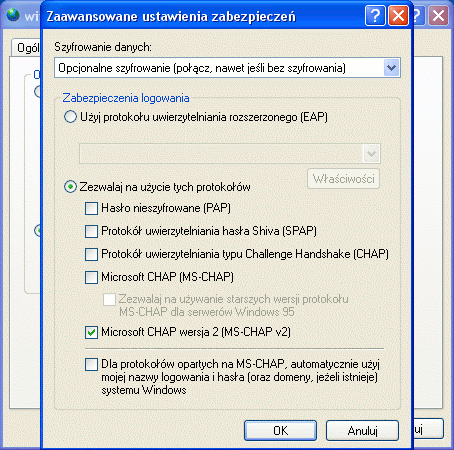Expand the disabled EAP type dropdown

click(x=371, y=154)
